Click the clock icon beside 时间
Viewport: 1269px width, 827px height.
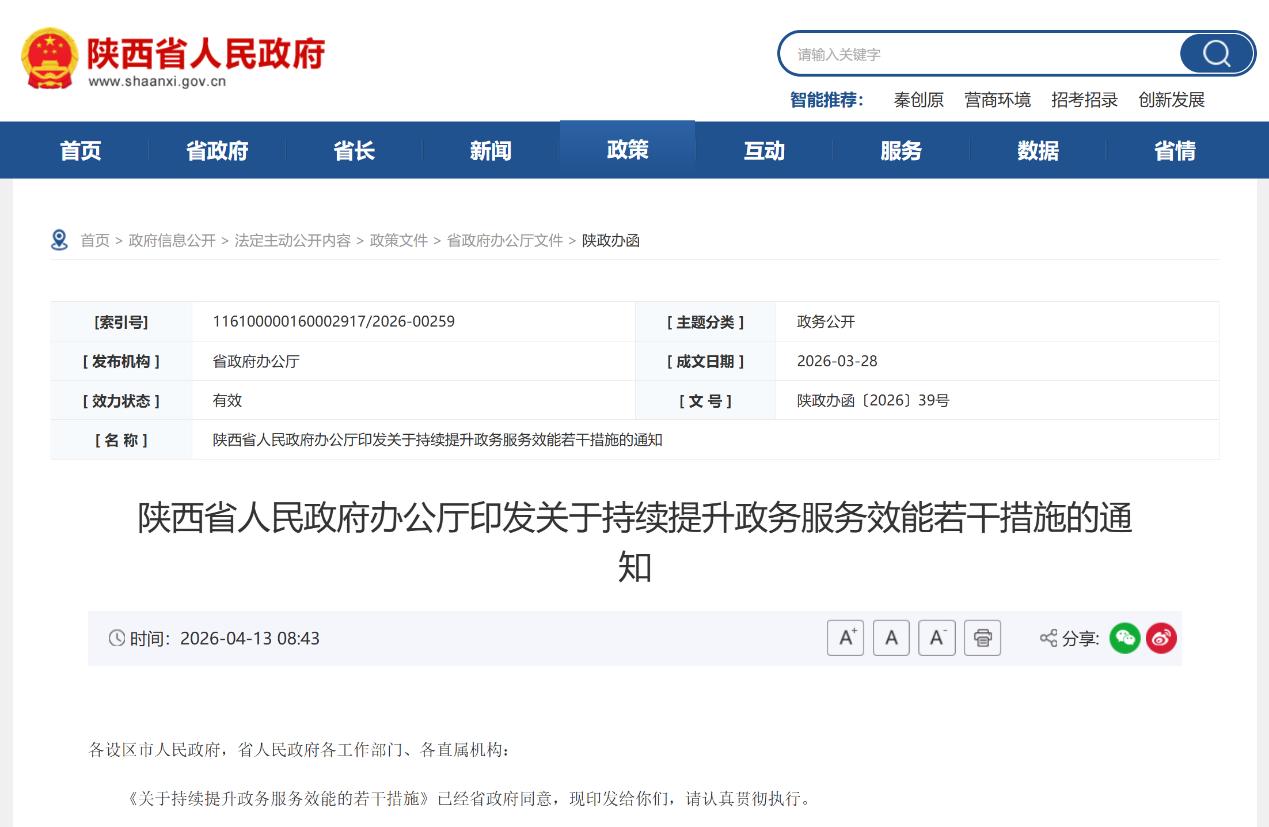(117, 638)
